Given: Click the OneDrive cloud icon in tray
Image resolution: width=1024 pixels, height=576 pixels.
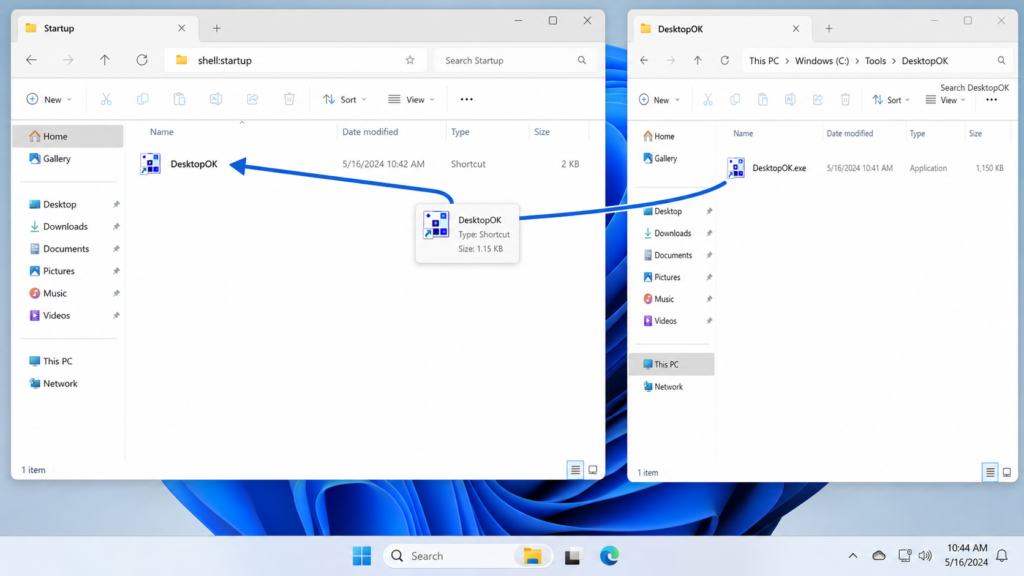Looking at the screenshot, I should 879,556.
